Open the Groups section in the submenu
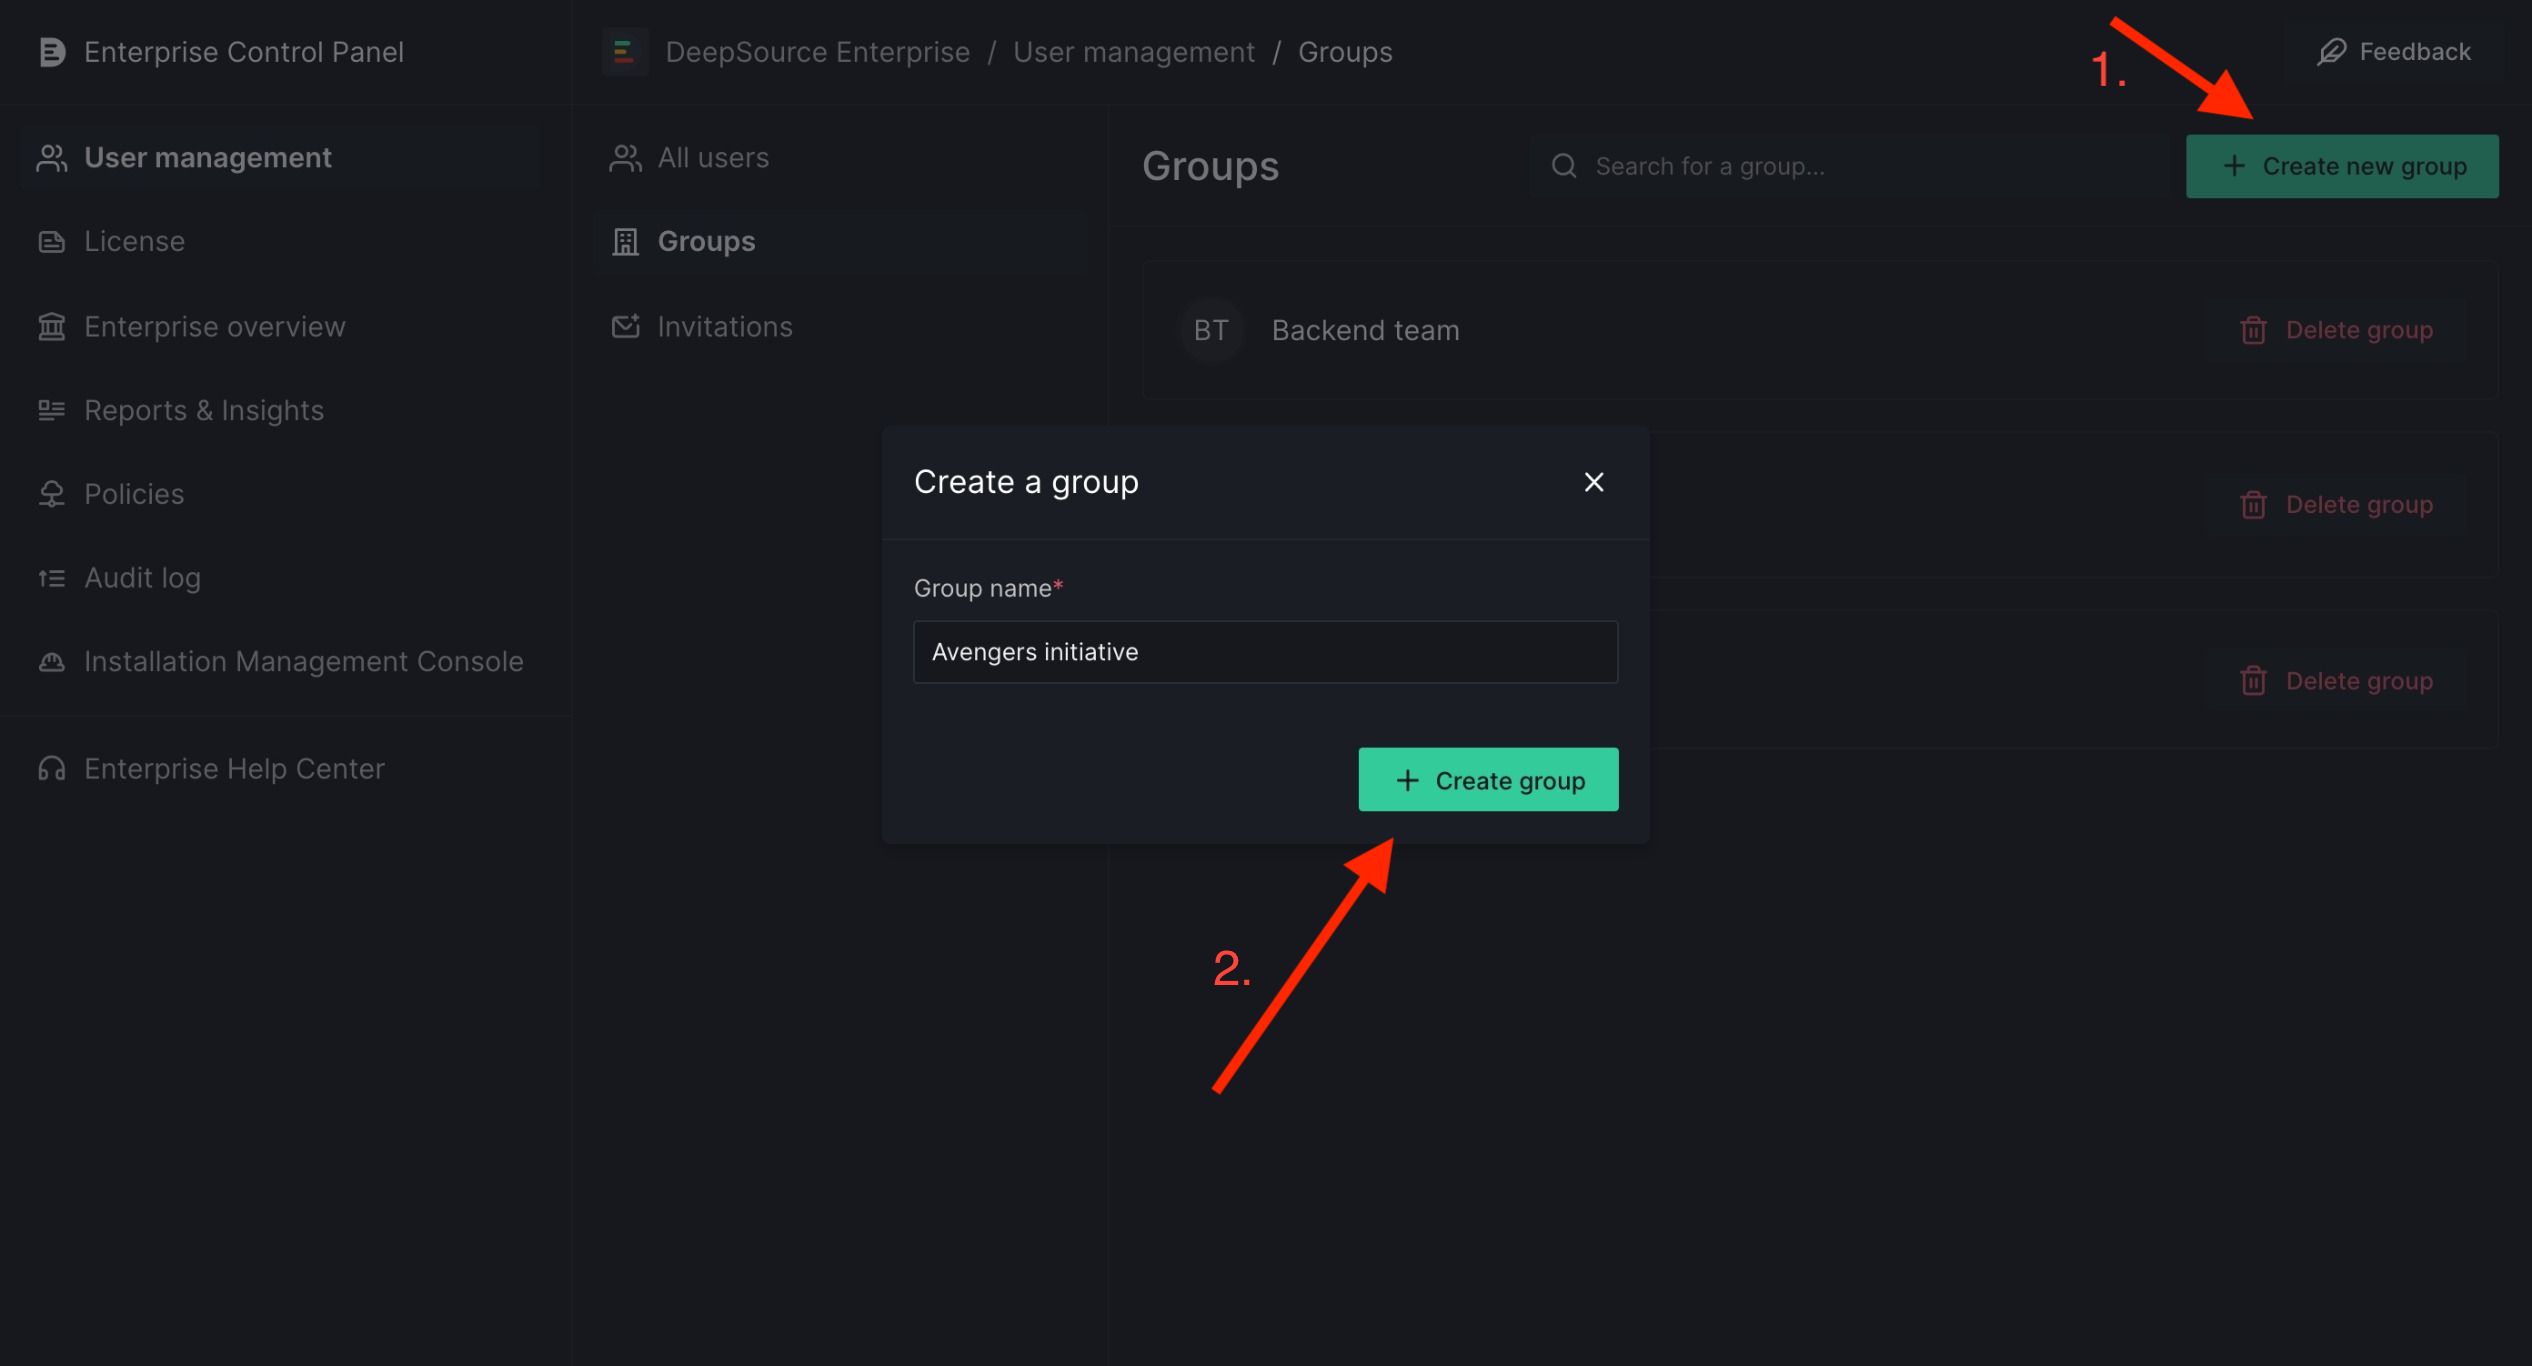Image resolution: width=2532 pixels, height=1366 pixels. 706,241
